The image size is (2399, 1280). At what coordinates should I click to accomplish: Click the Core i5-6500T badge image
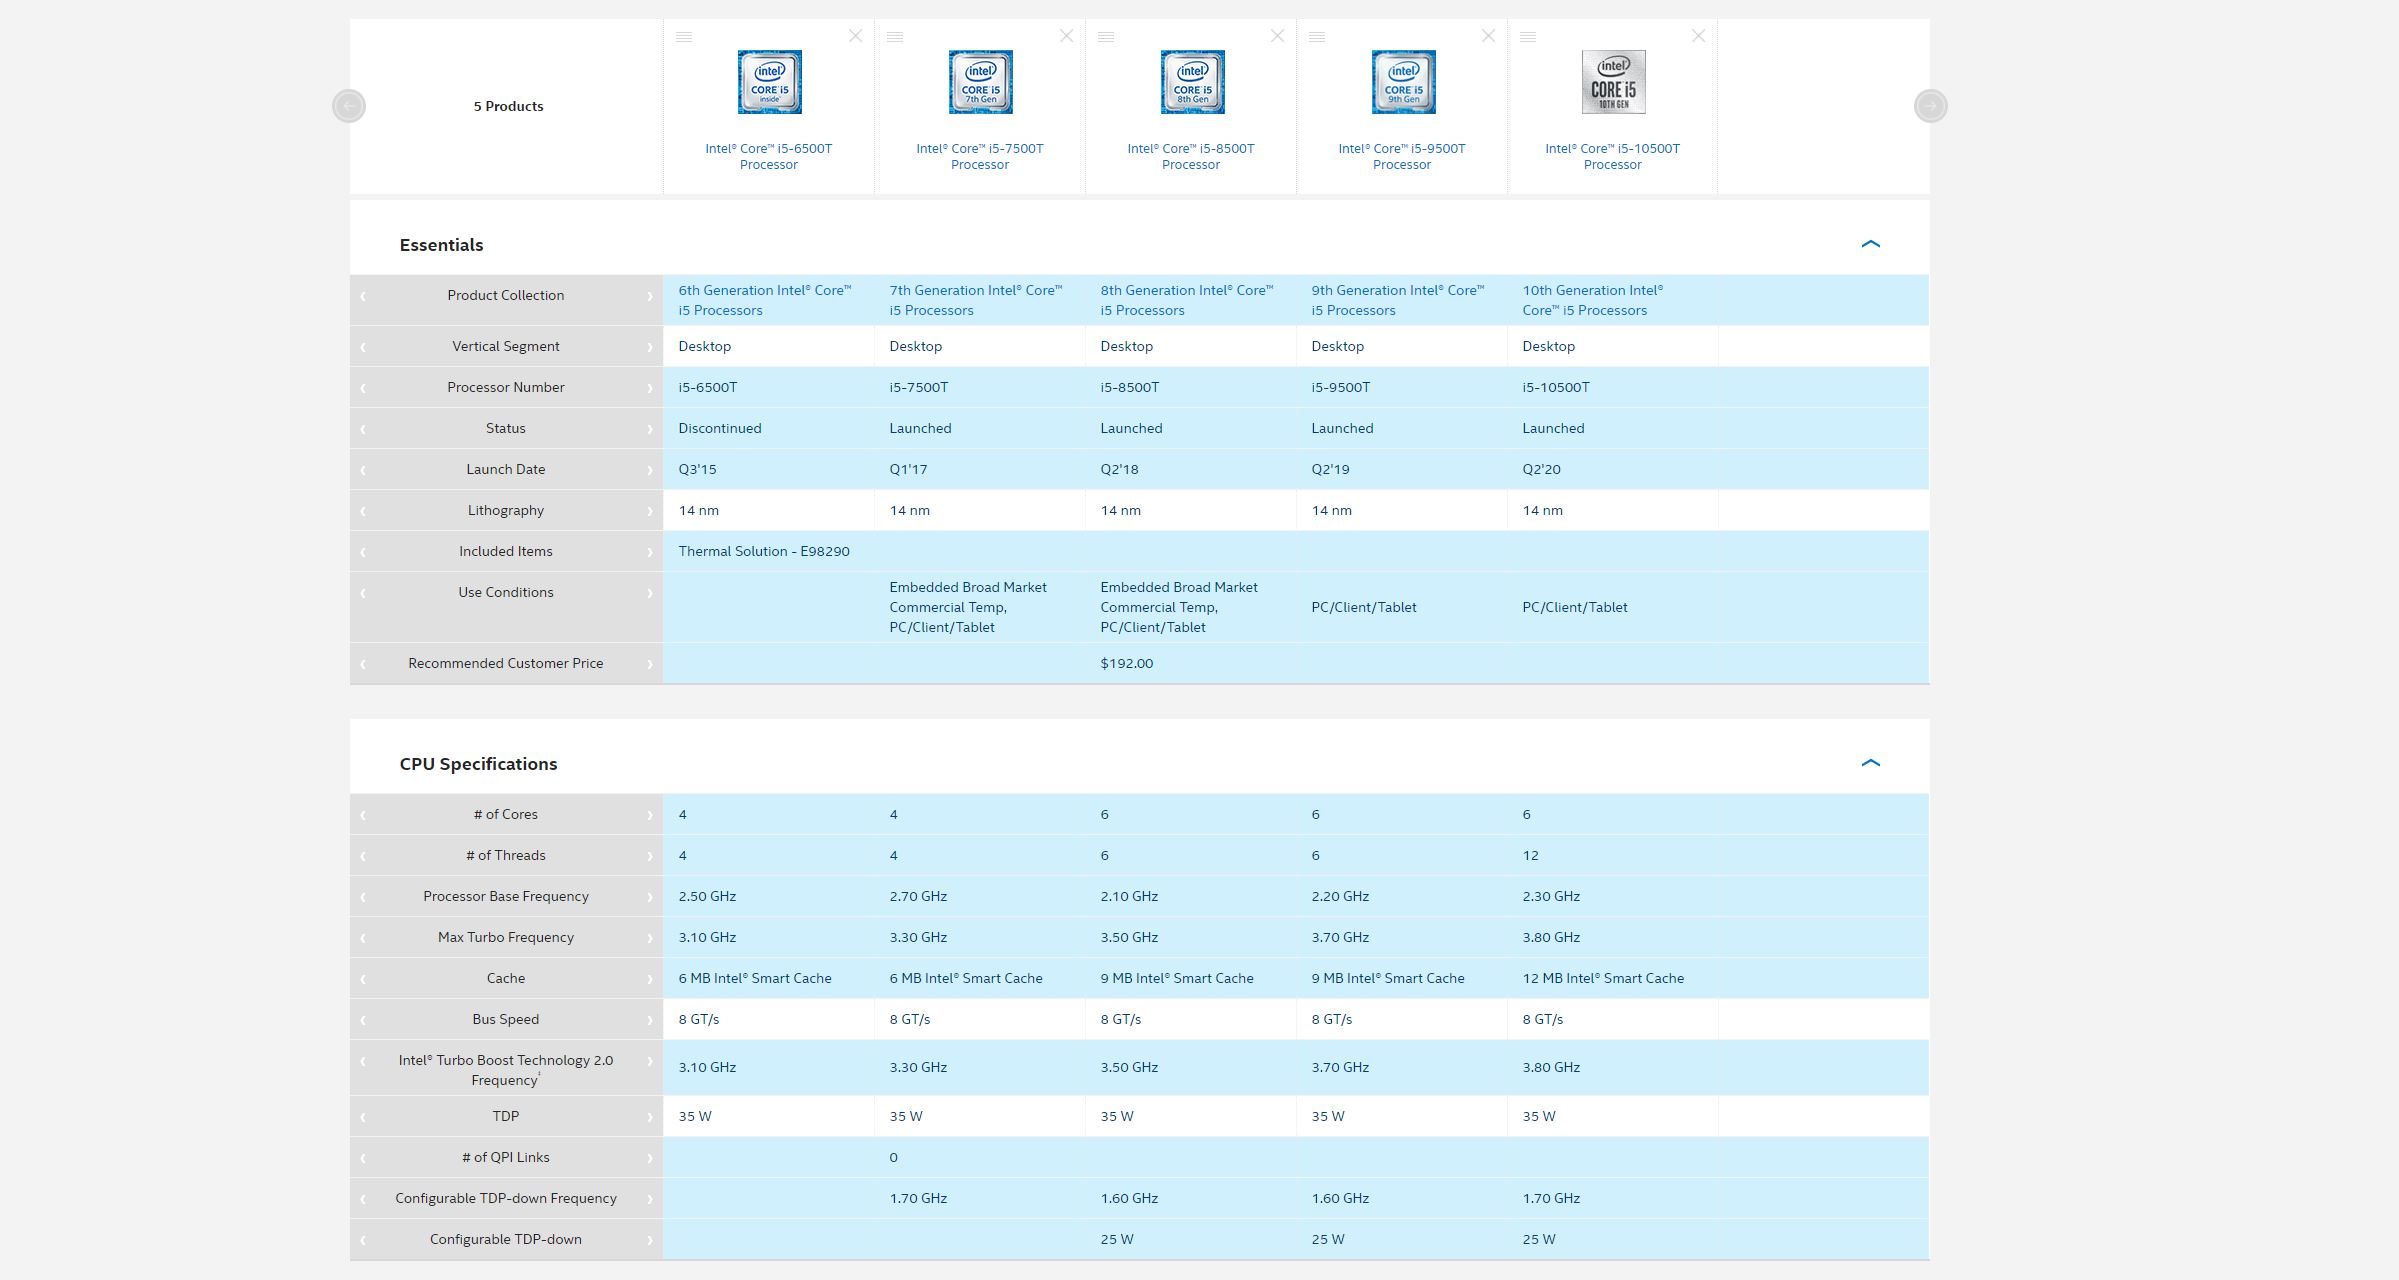coord(769,82)
